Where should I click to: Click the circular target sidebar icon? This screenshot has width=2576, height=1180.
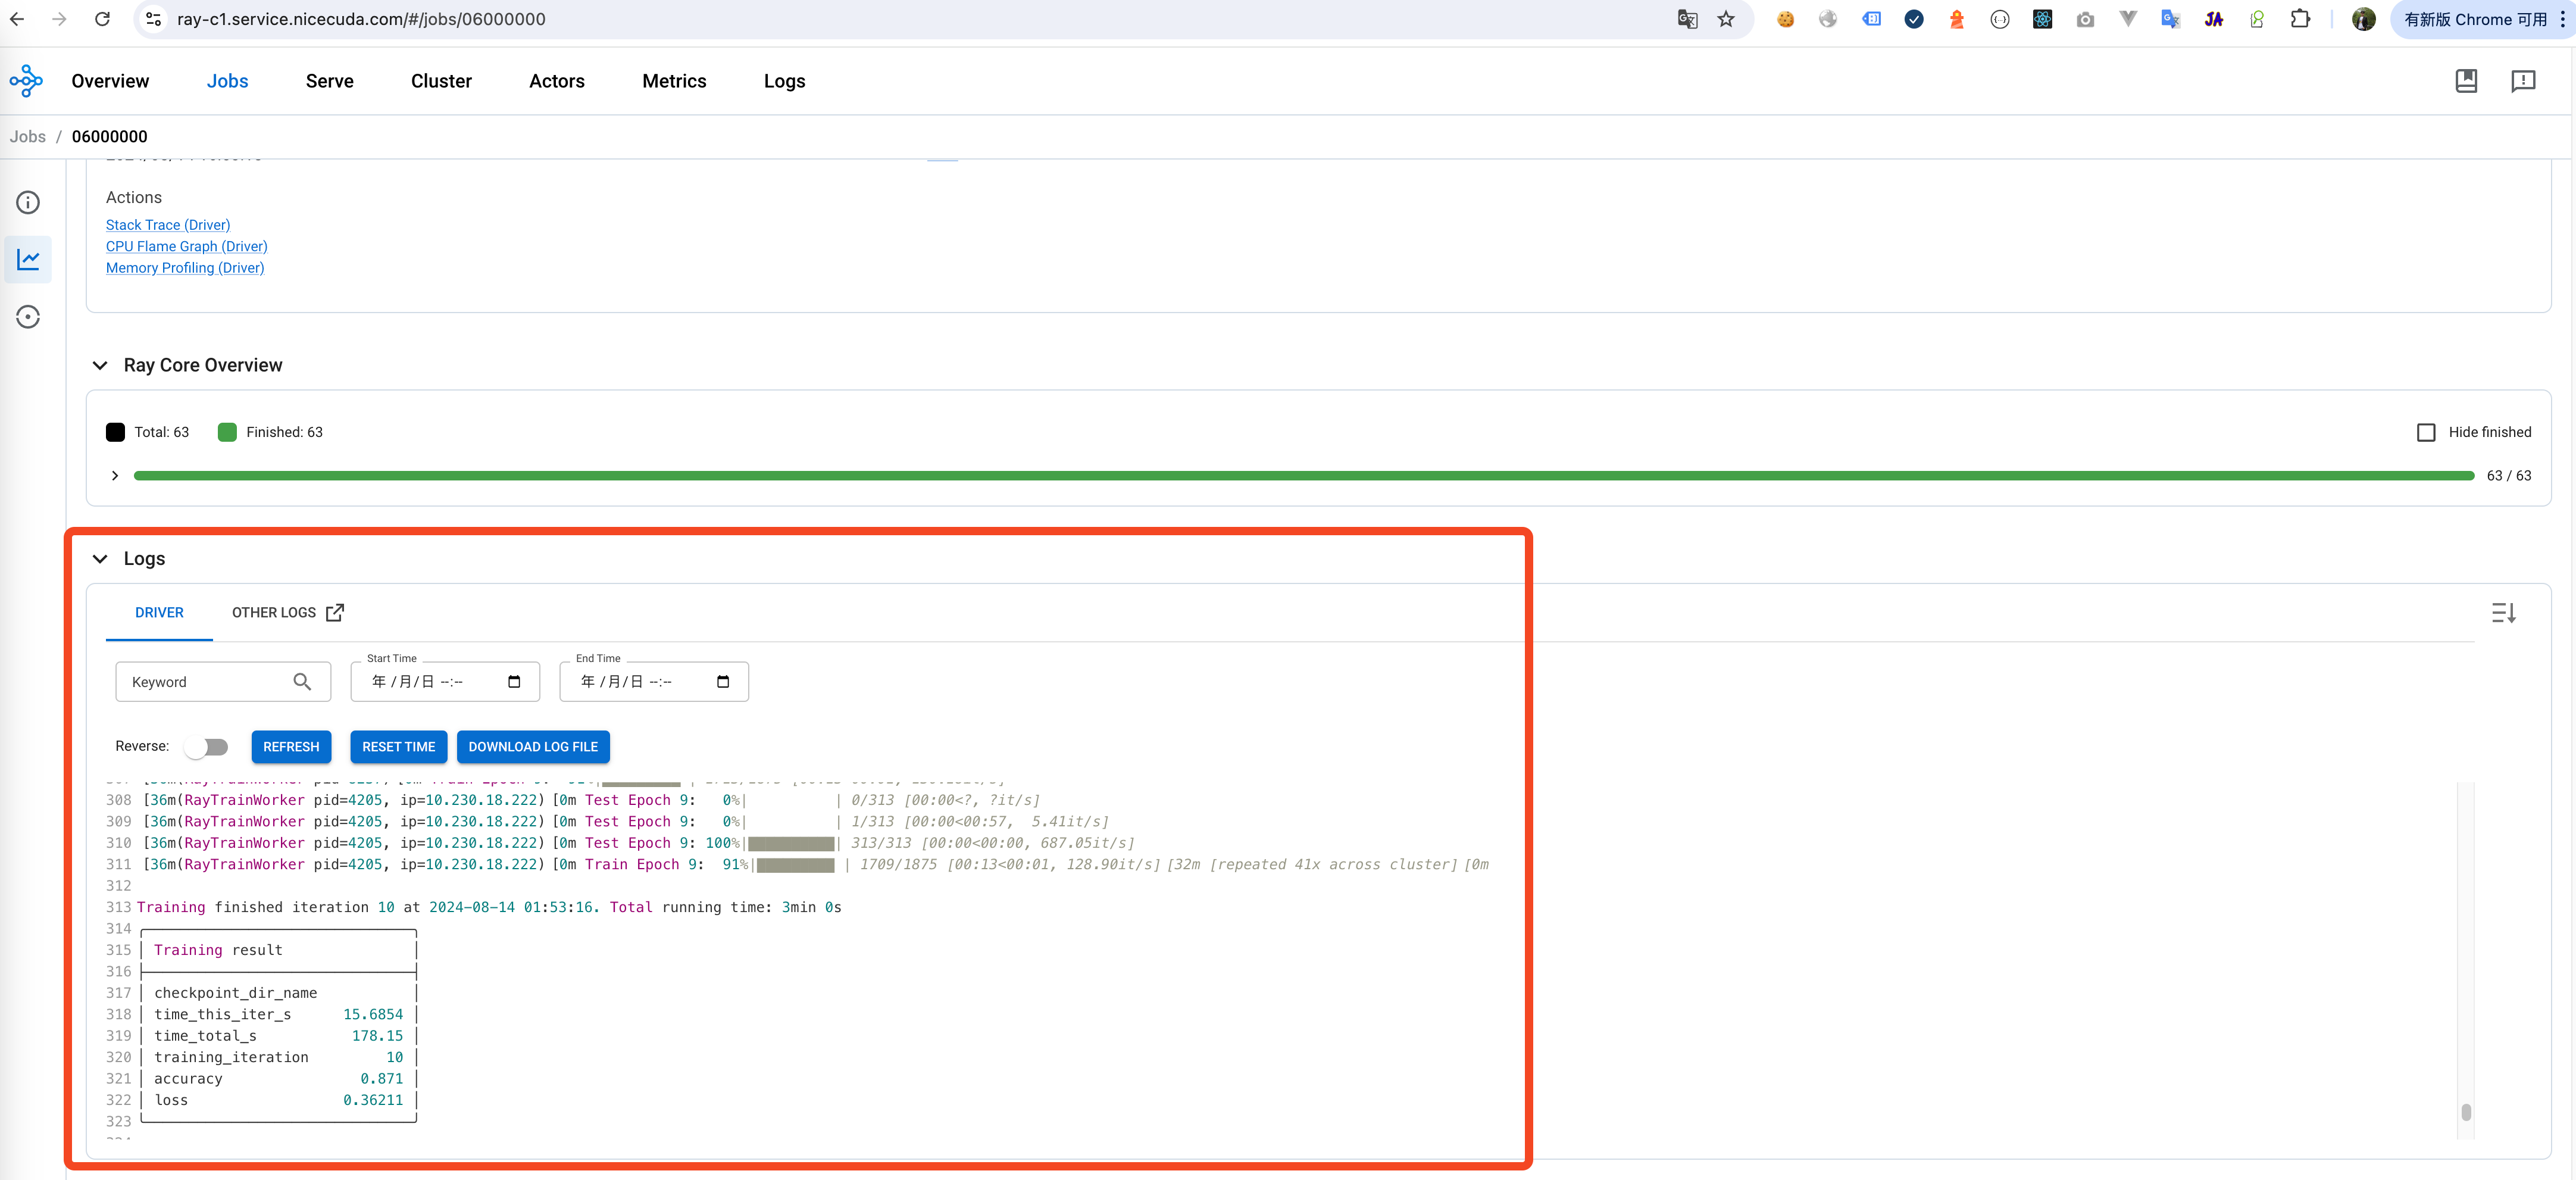click(x=28, y=317)
